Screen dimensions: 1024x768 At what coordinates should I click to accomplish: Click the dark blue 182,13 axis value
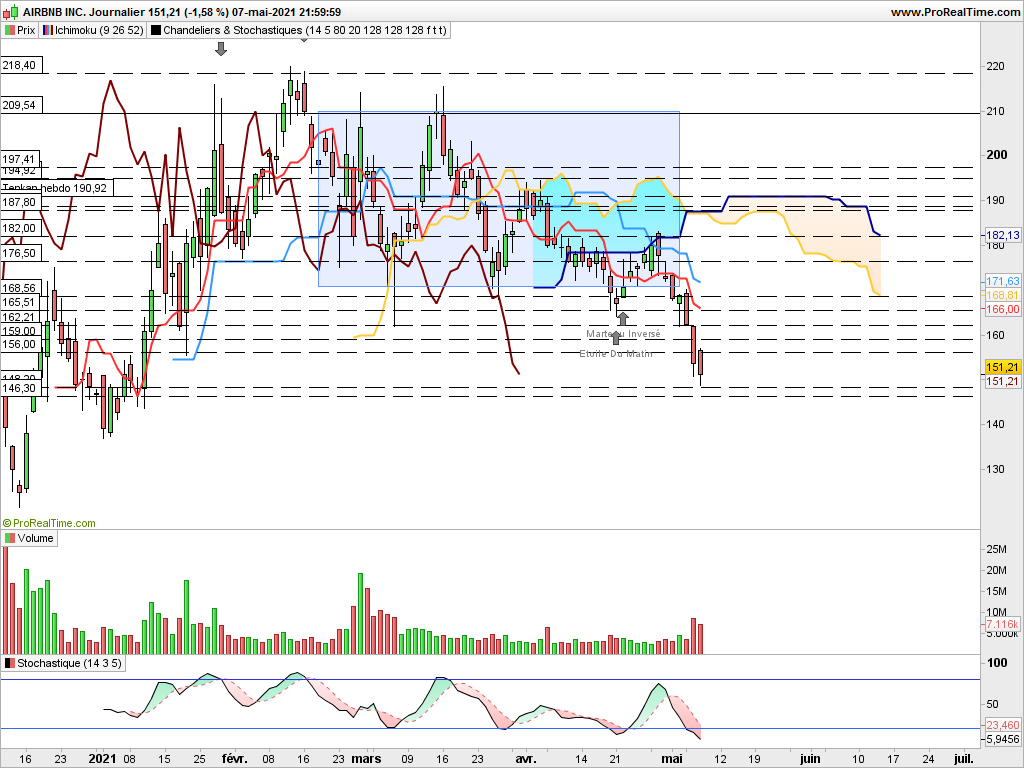click(x=1002, y=235)
